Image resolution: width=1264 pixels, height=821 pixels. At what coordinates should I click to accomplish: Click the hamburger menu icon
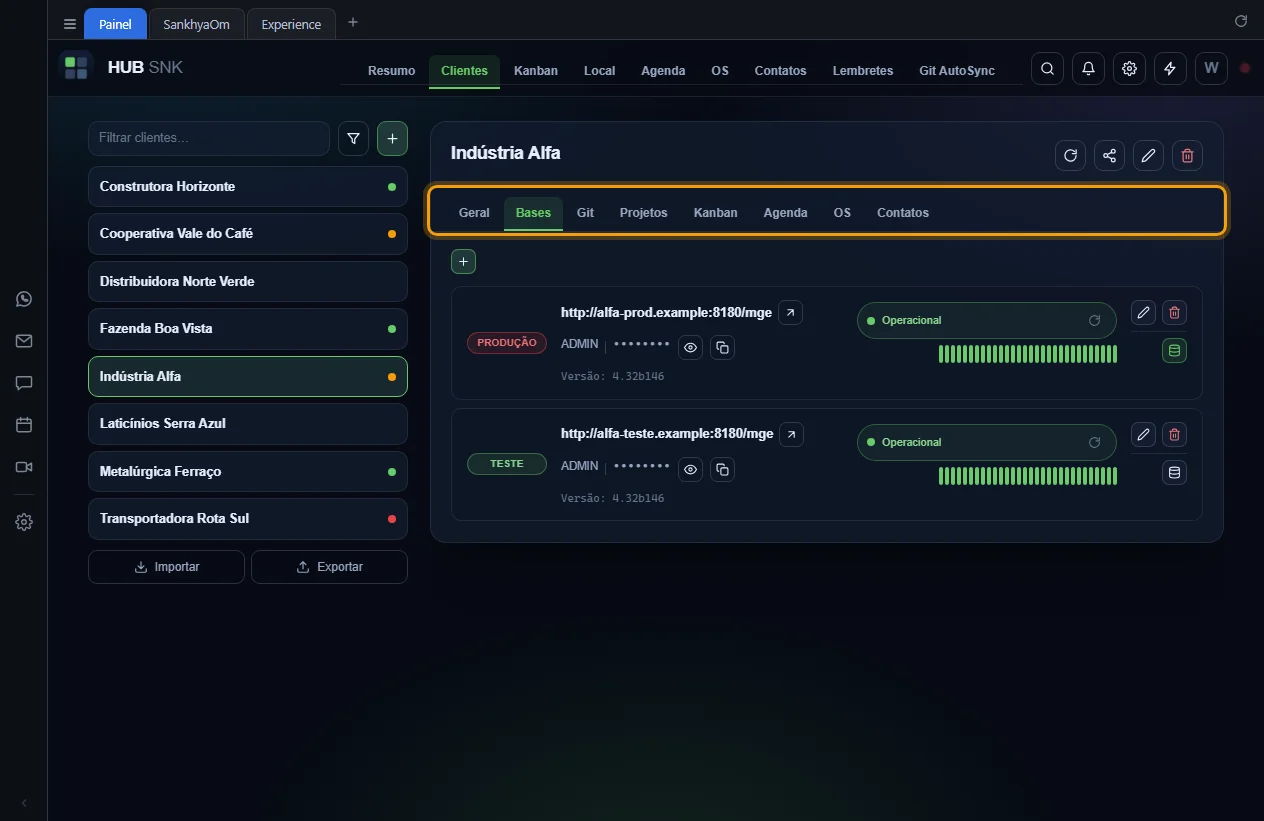point(69,24)
